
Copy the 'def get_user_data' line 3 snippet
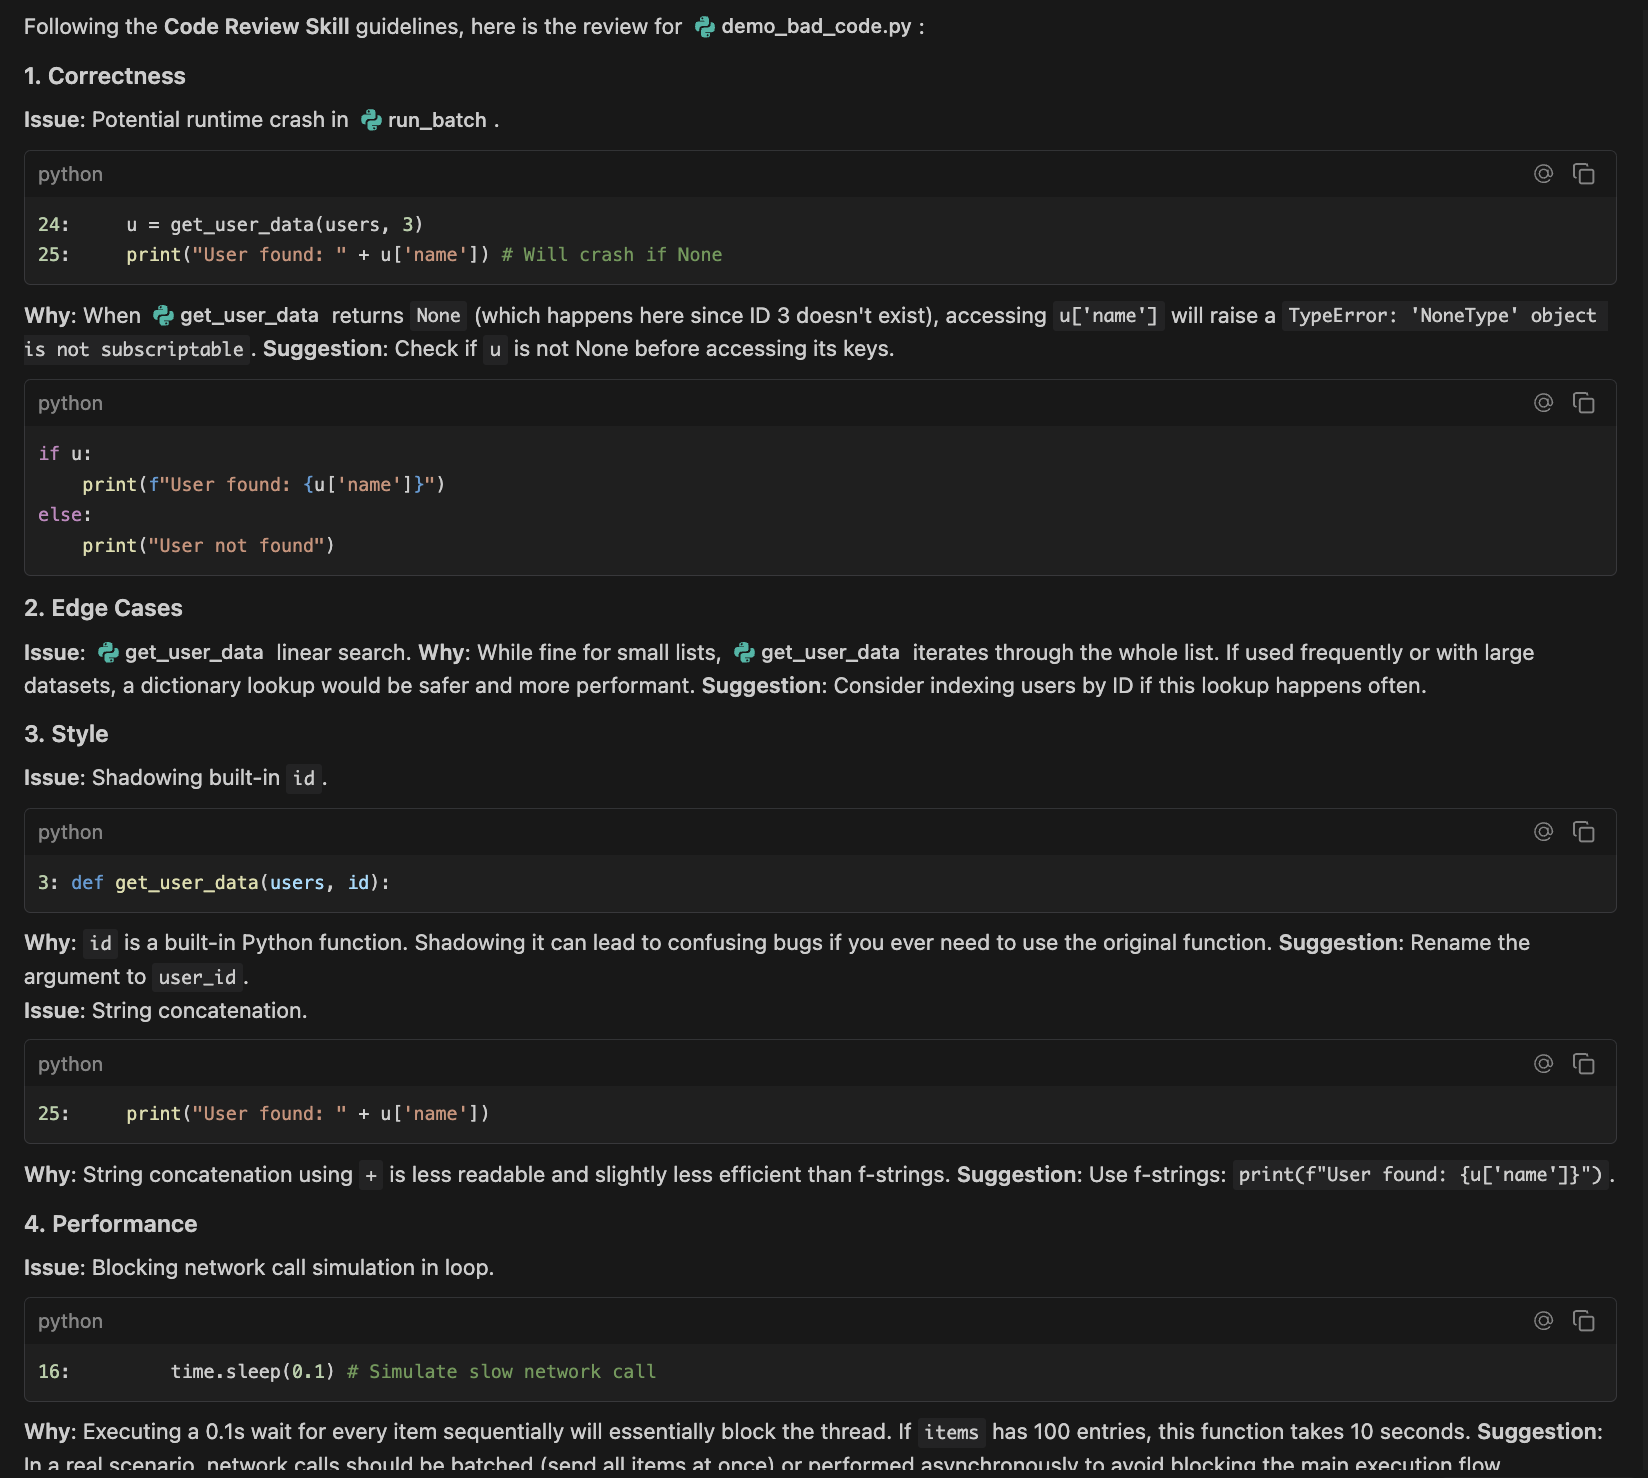pyautogui.click(x=1583, y=832)
